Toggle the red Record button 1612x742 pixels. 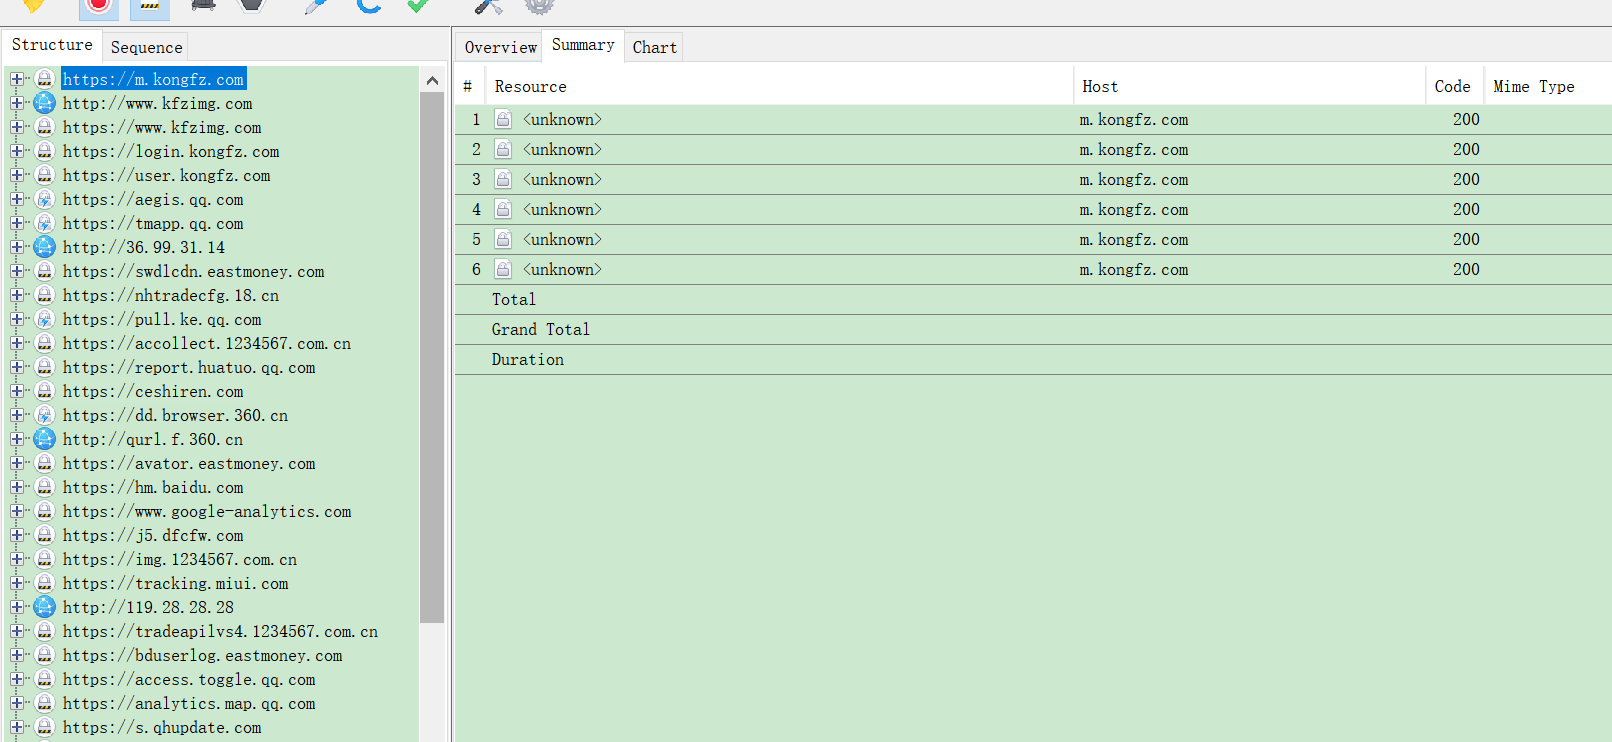(x=98, y=5)
